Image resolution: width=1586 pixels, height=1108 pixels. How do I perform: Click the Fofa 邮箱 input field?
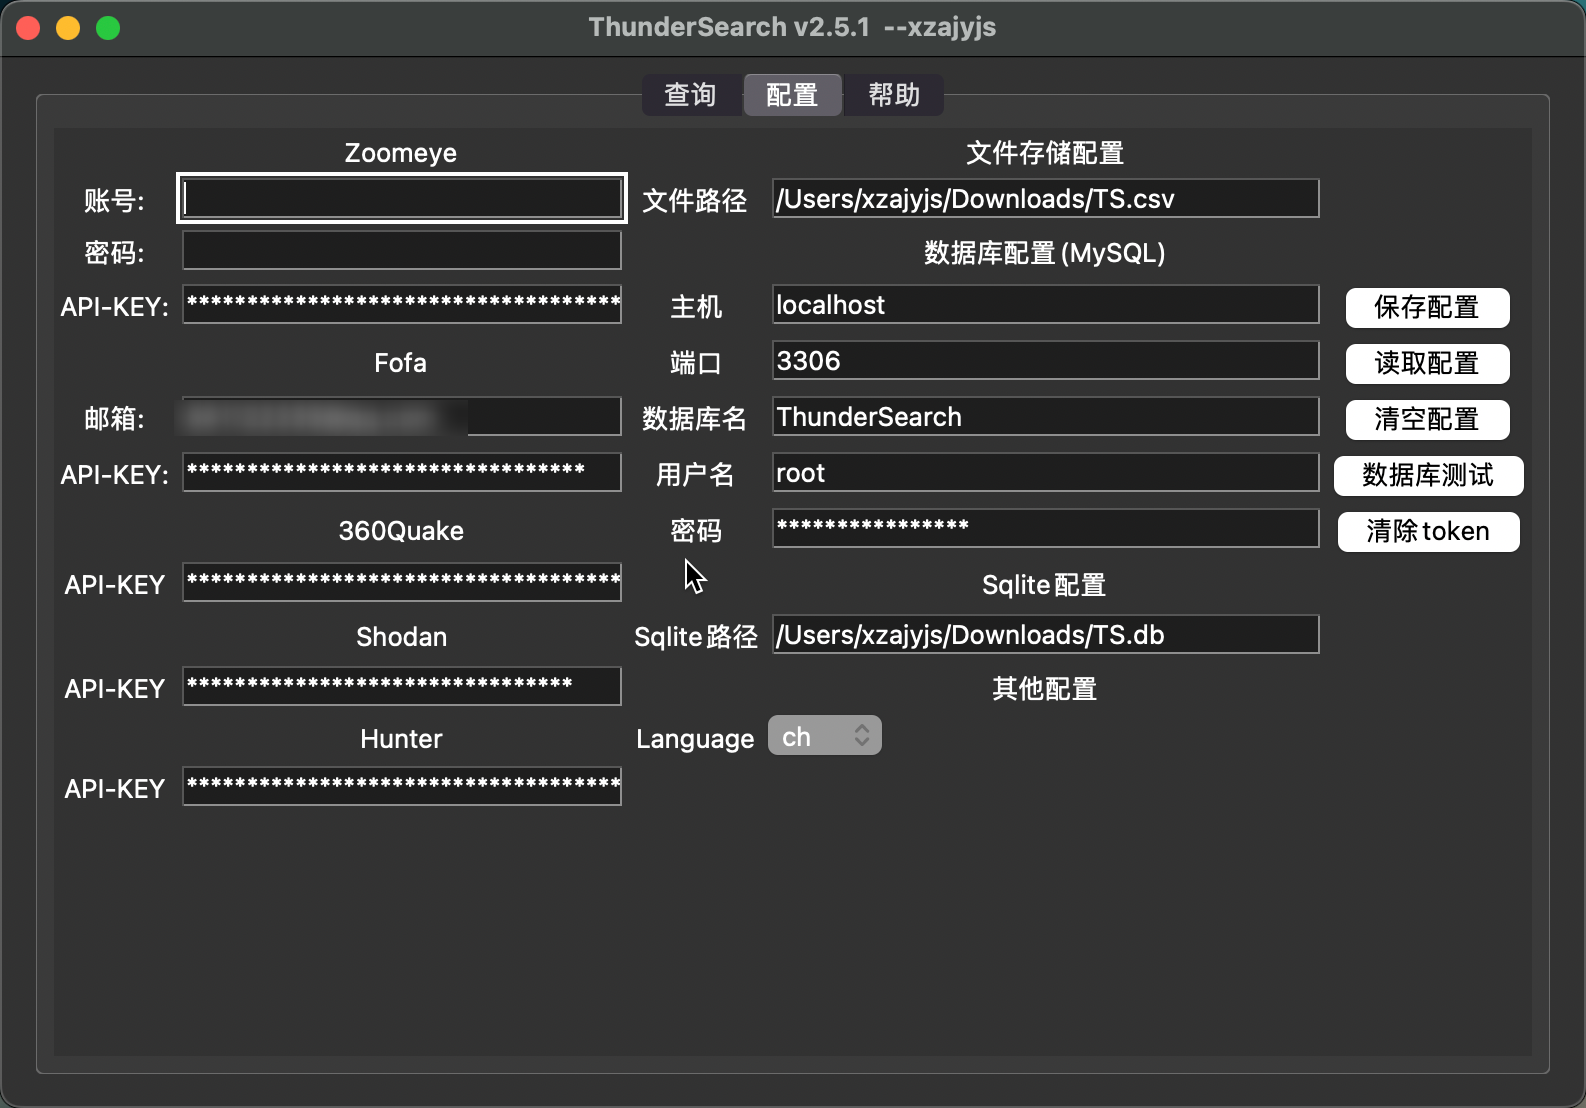point(402,416)
